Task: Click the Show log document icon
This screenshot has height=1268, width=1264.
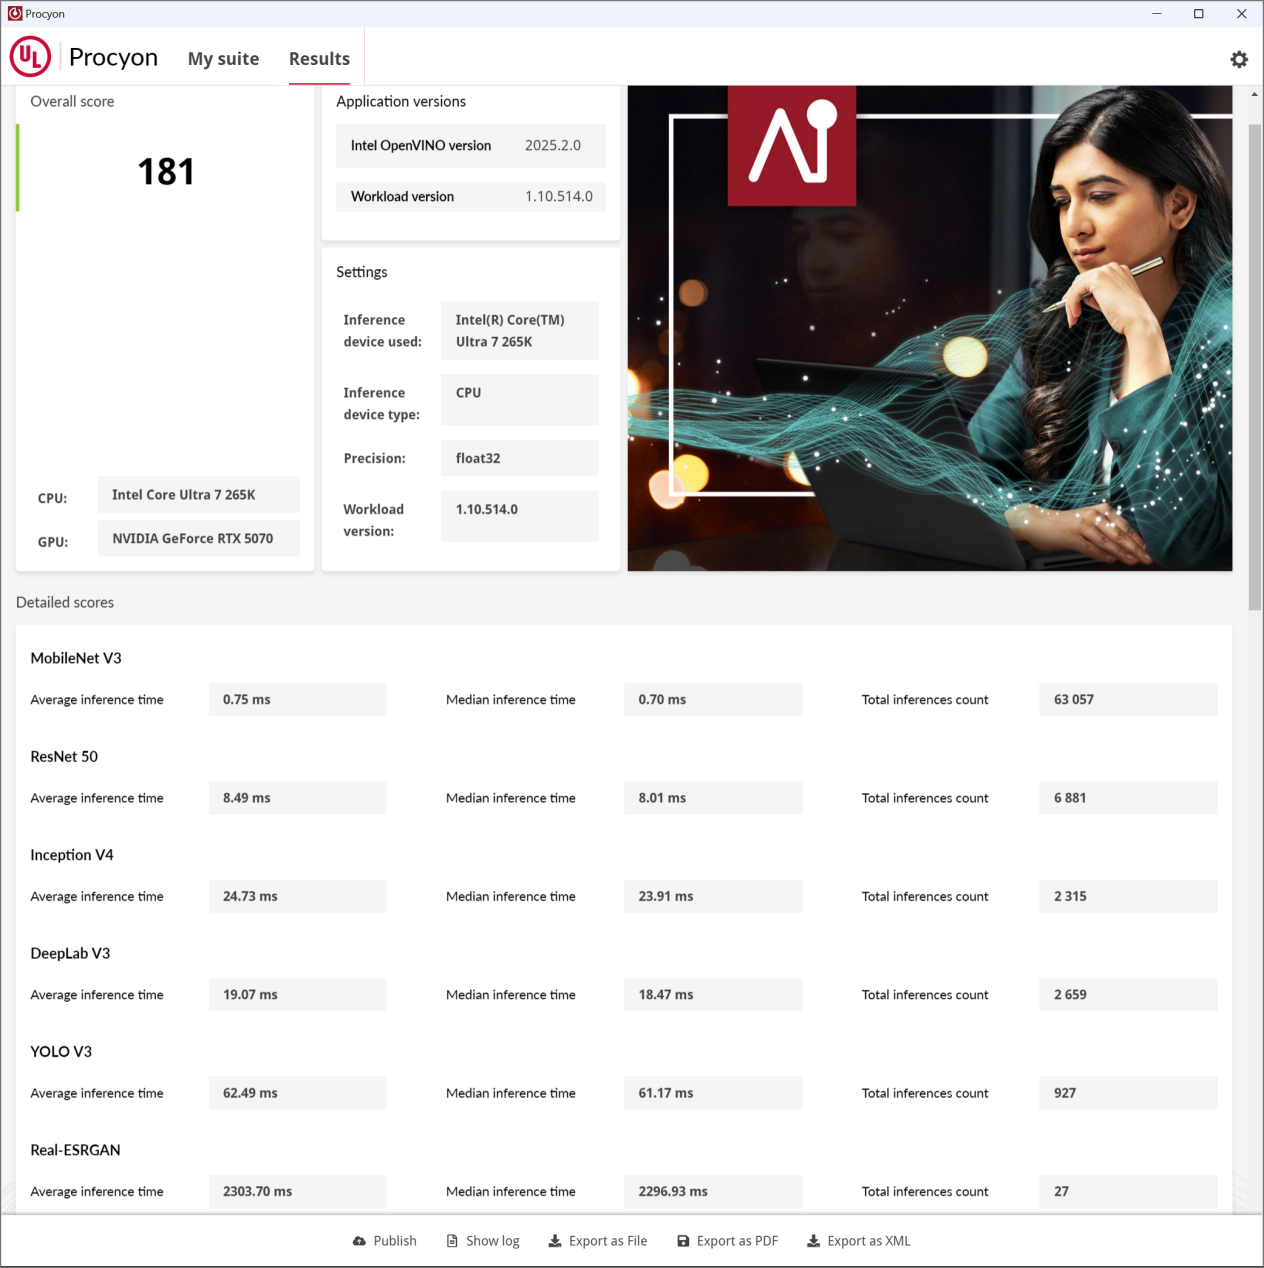Action: [452, 1241]
